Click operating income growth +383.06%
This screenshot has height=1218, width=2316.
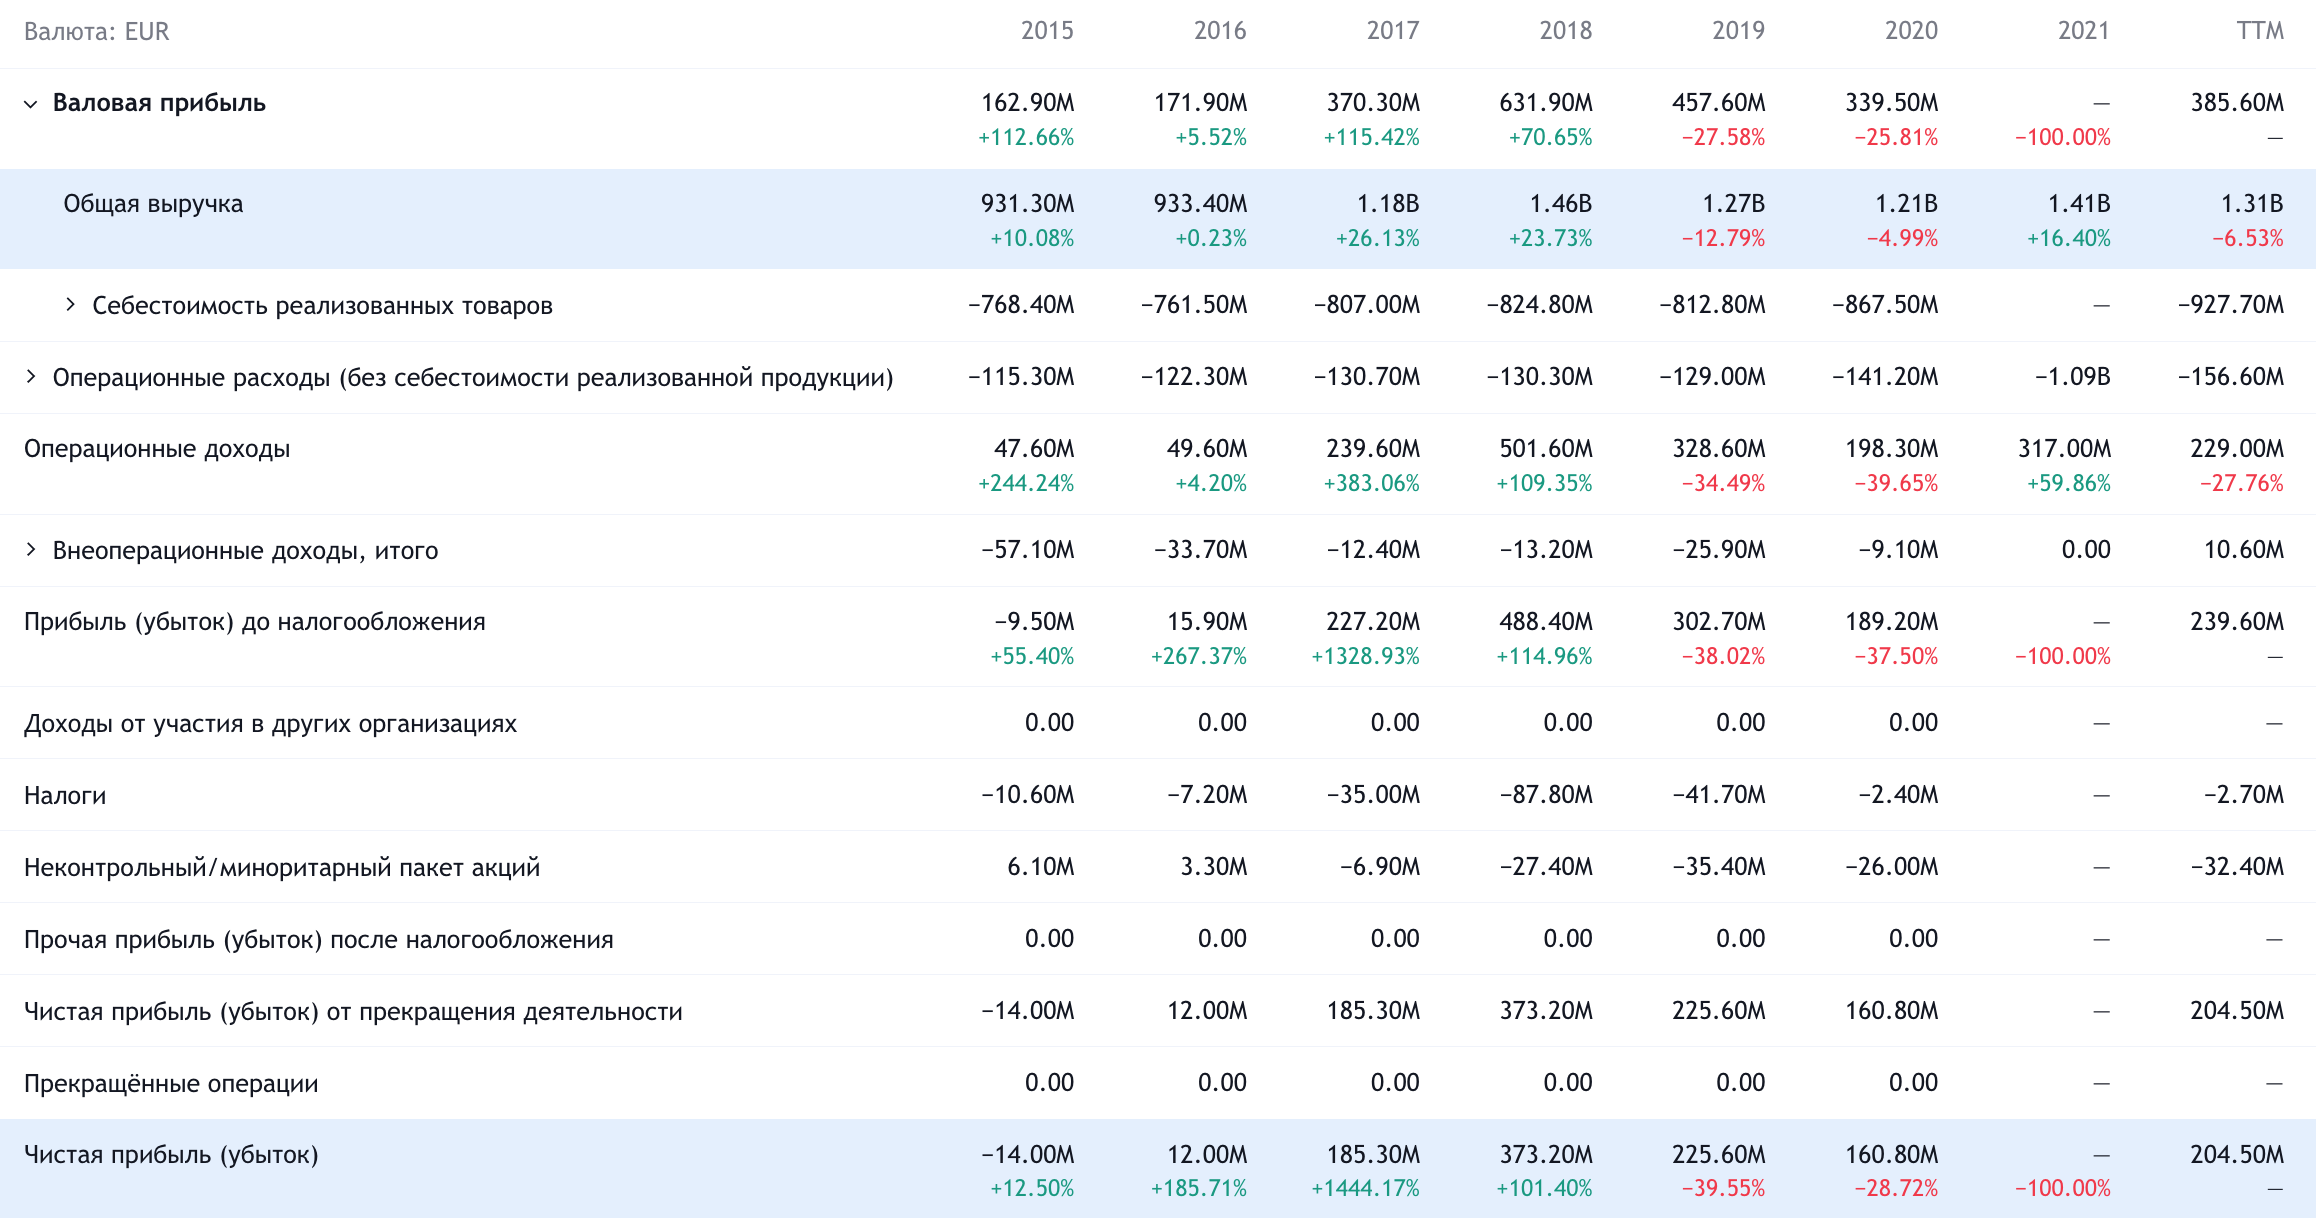1372,484
